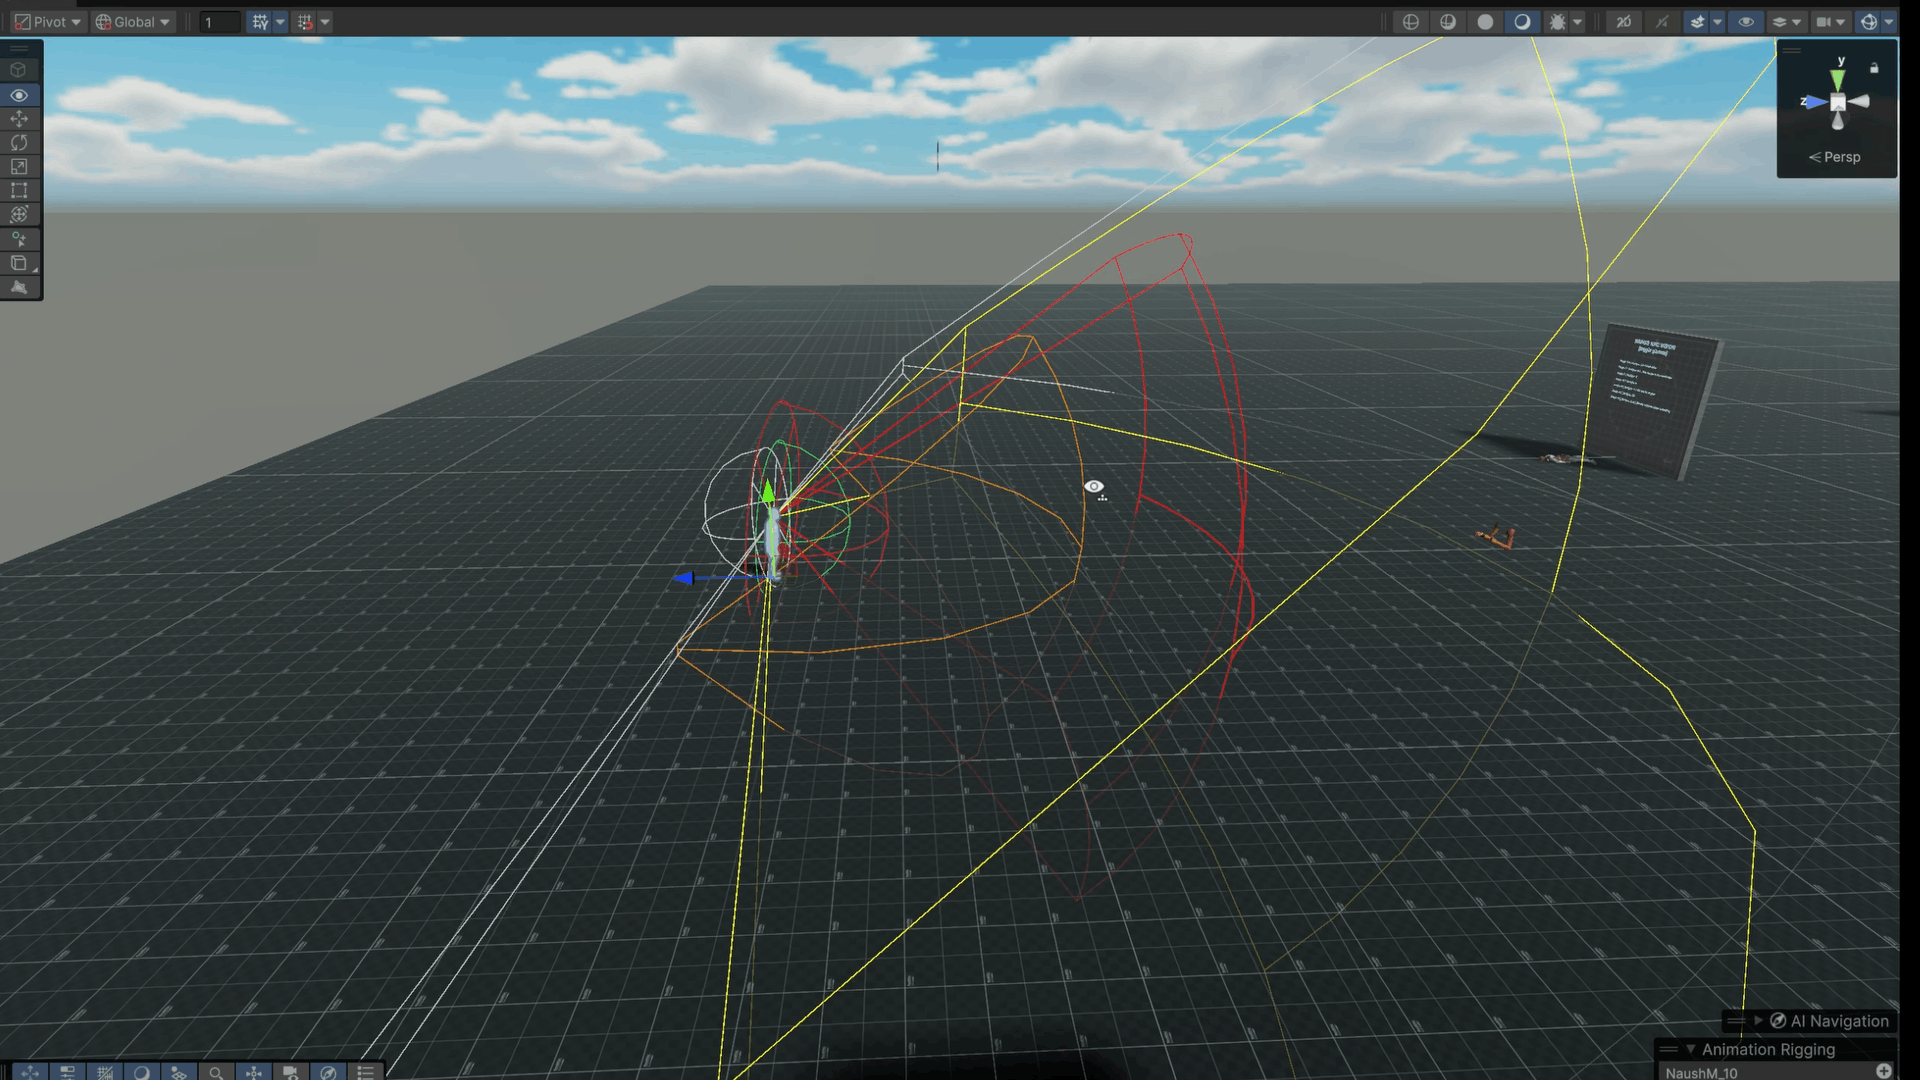Open the debug draw mode dropdown arrow
This screenshot has width=1920, height=1080.
click(1578, 22)
